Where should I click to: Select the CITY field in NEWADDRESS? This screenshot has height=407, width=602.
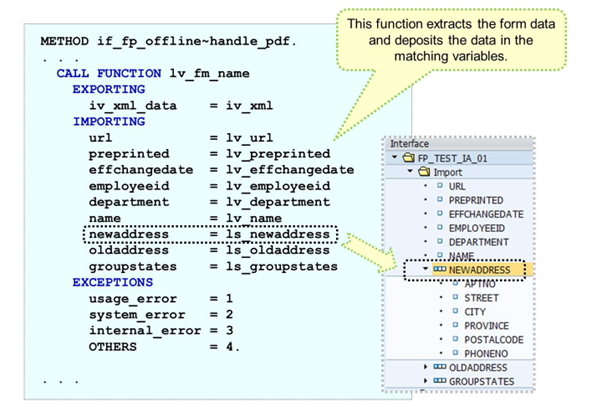coord(475,312)
